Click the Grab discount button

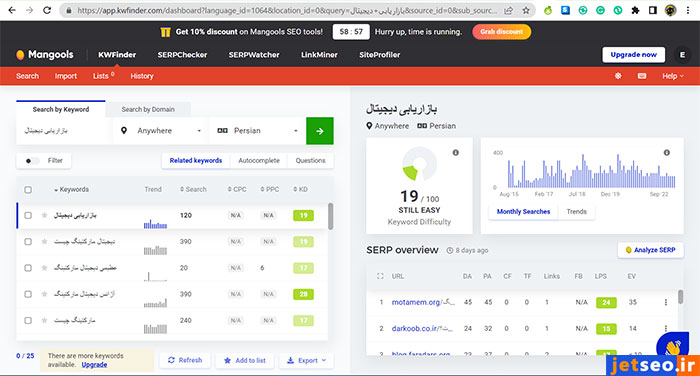coord(501,32)
